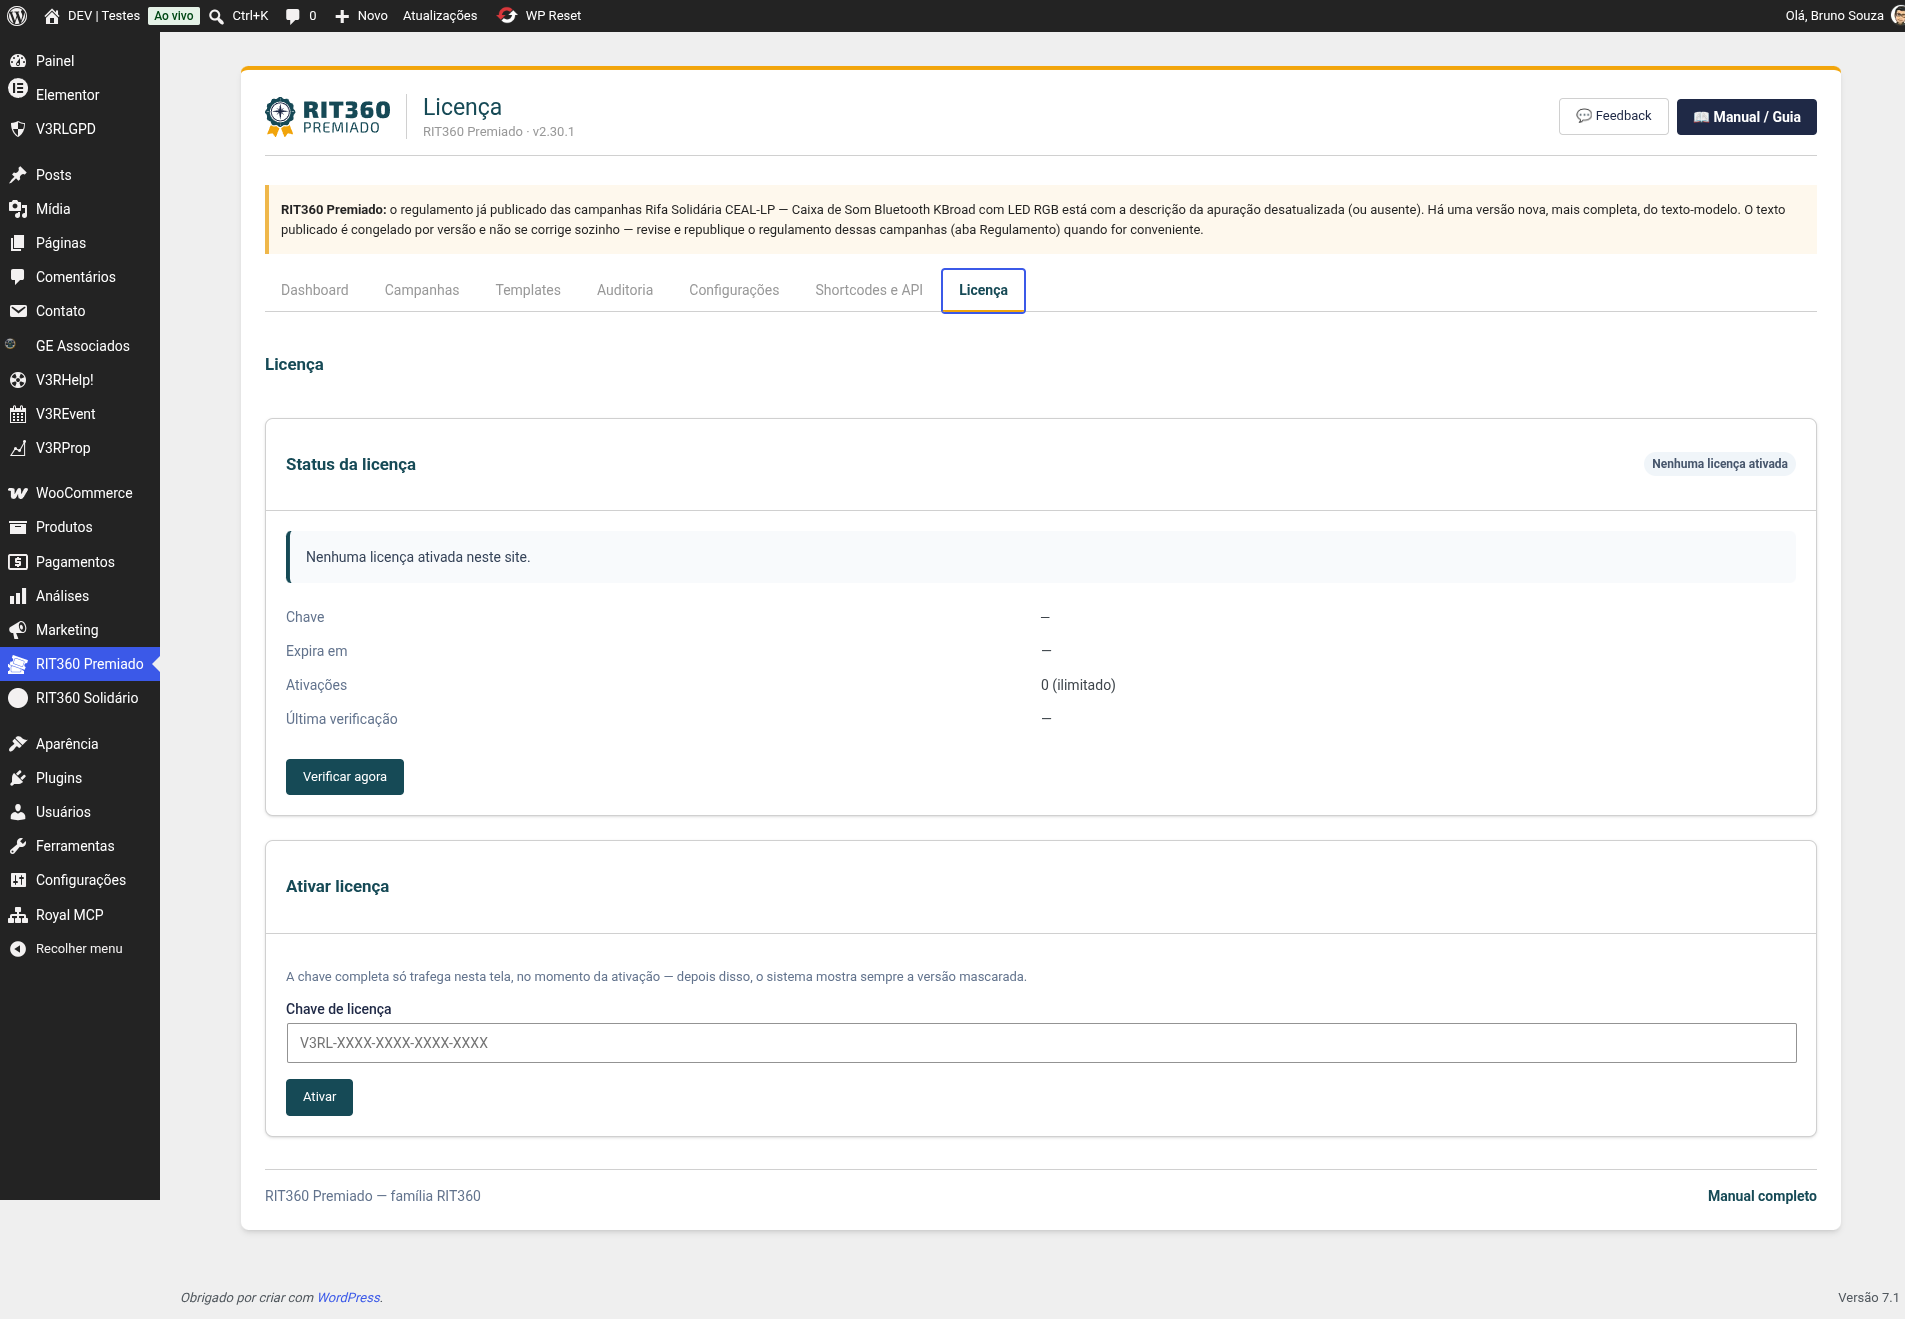
Task: Click the 'Nenhuma licença ativada neste site.' notice
Action: click(x=1041, y=557)
